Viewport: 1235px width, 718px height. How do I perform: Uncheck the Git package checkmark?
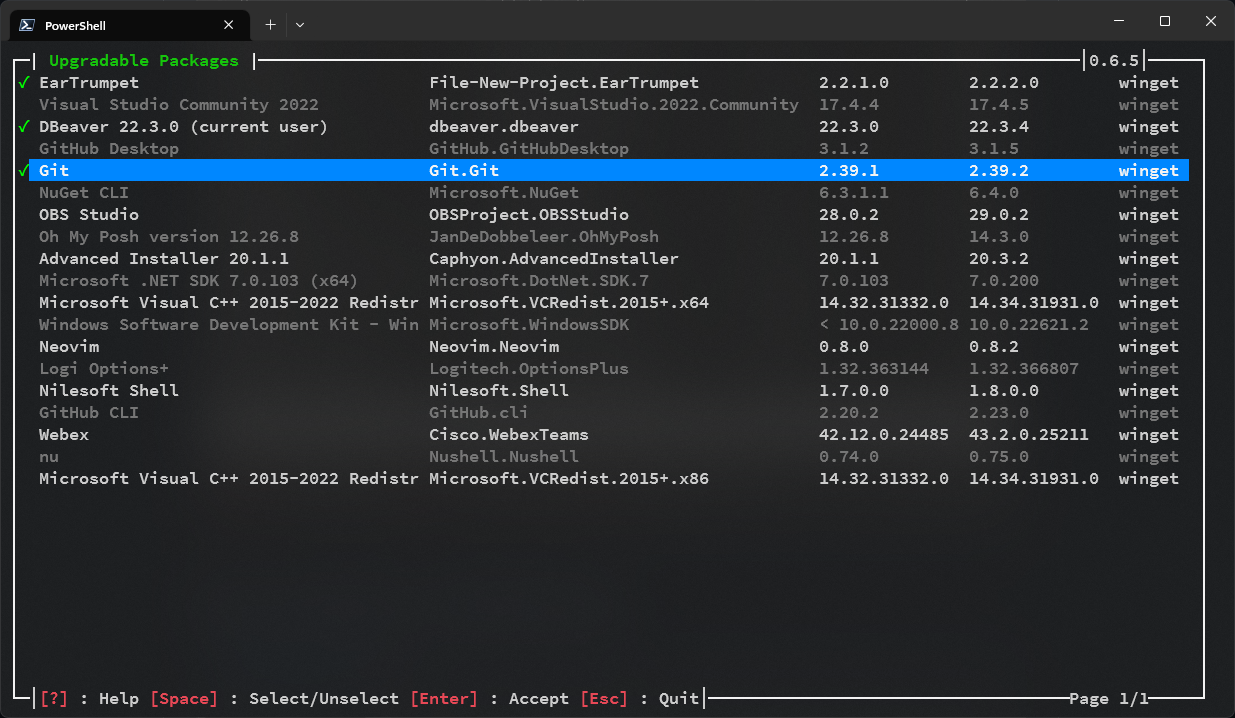coord(24,171)
